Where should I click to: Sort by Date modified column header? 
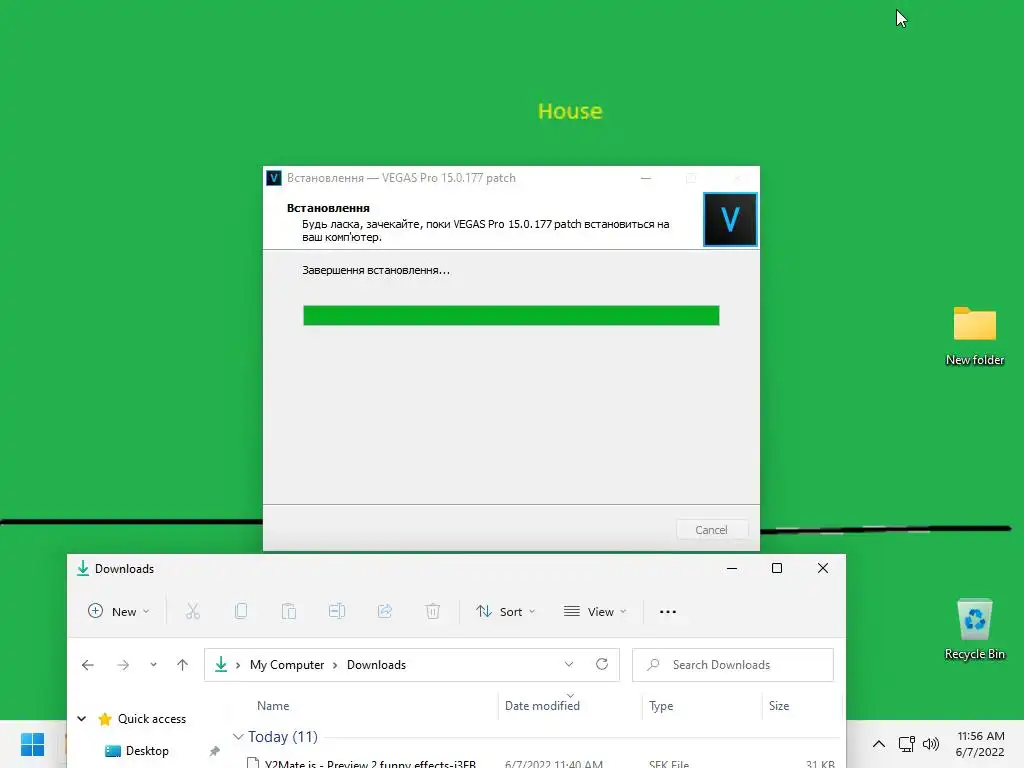[x=542, y=706]
